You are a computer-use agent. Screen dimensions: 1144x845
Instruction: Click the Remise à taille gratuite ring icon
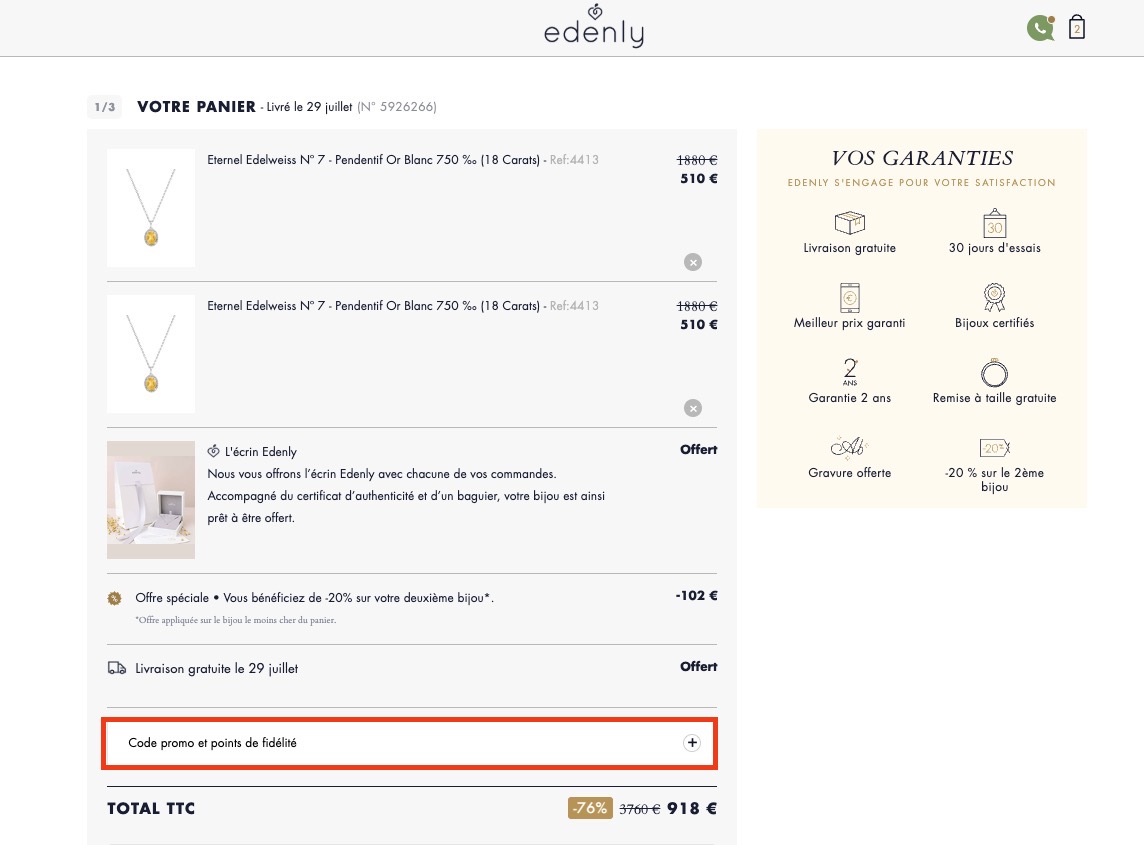[994, 372]
